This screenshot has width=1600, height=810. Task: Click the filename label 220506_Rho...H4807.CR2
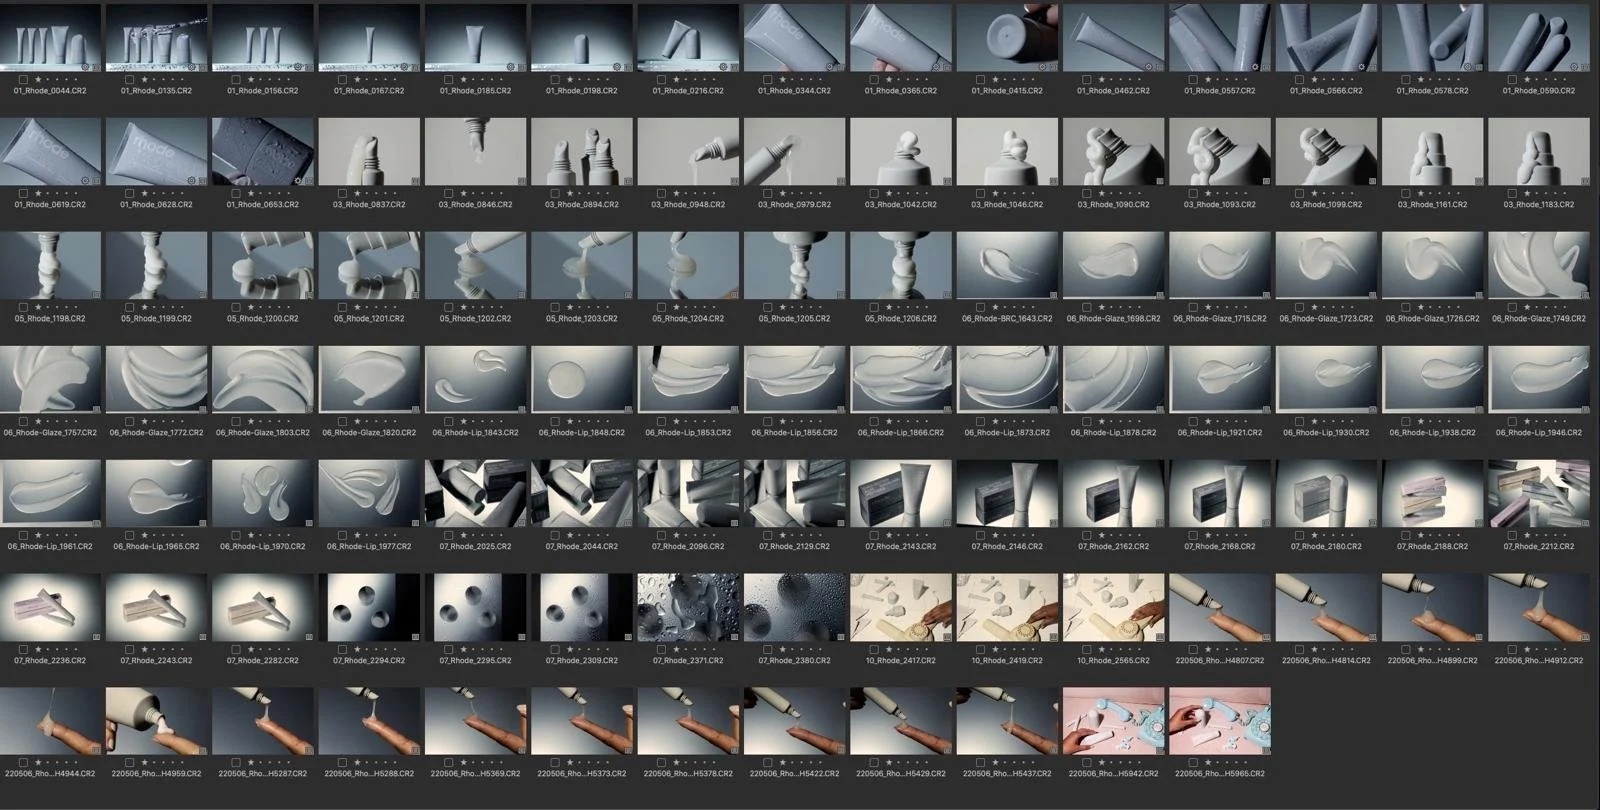pyautogui.click(x=1220, y=661)
